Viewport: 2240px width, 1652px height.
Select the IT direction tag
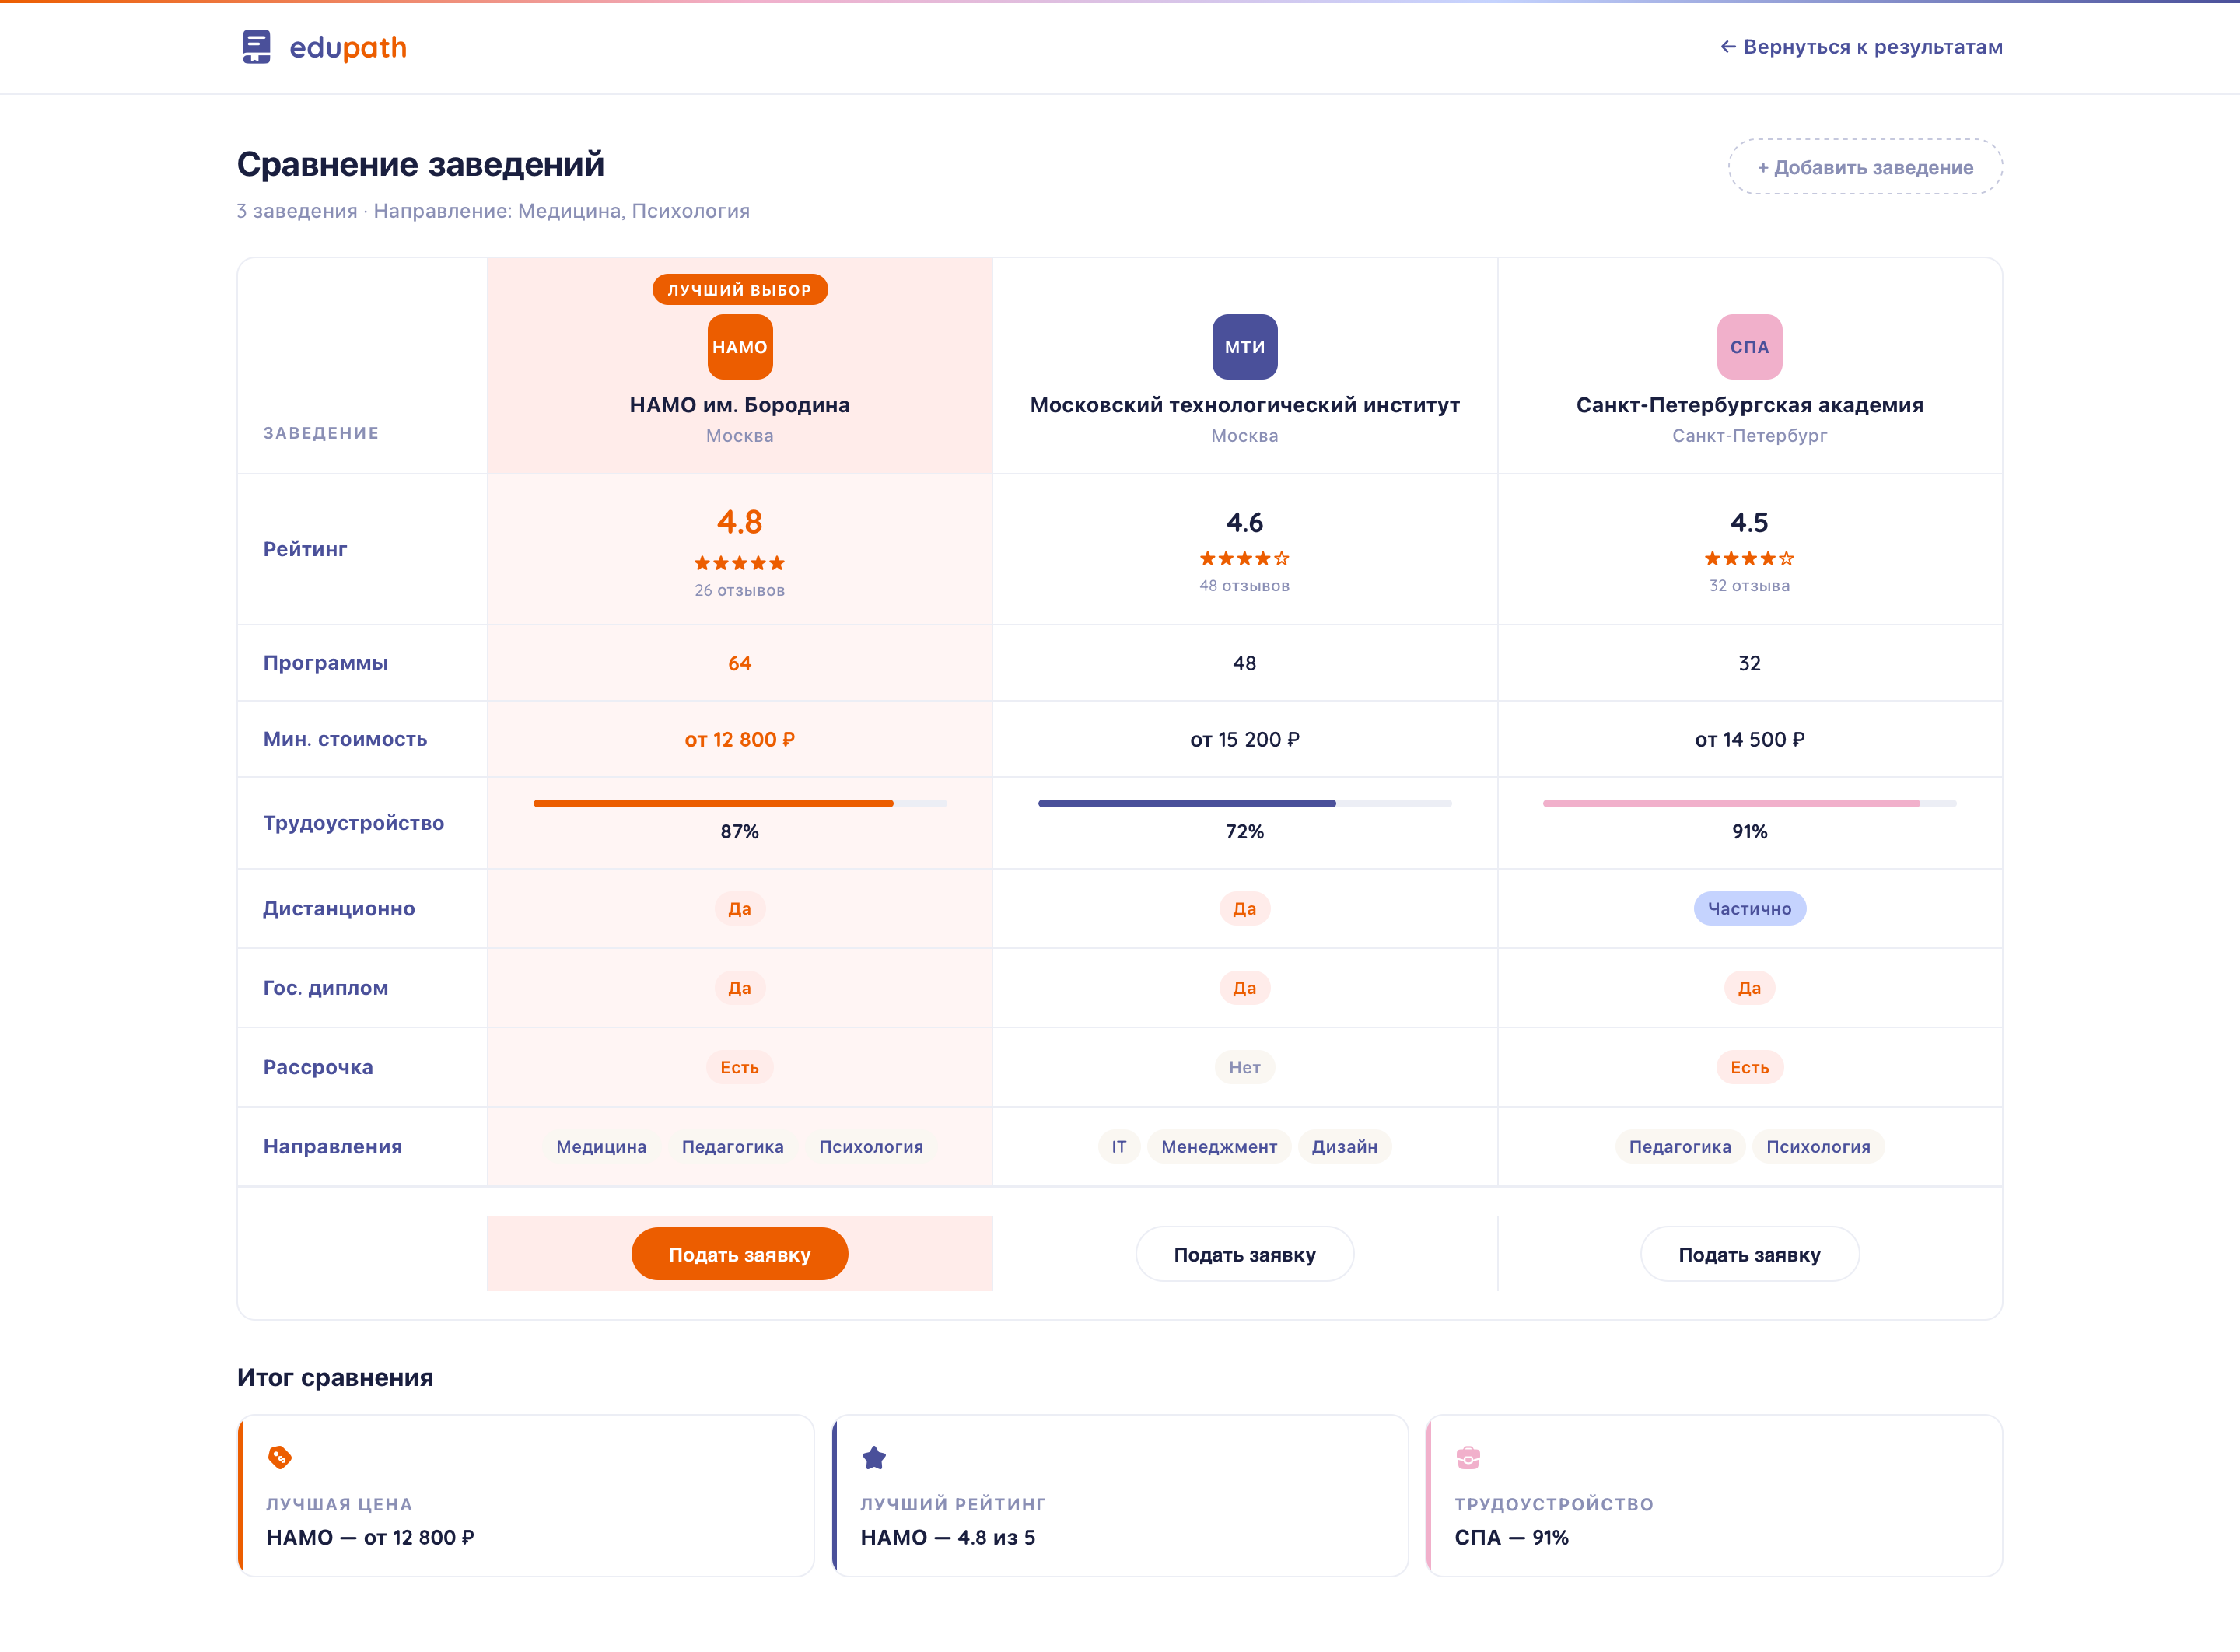1119,1147
